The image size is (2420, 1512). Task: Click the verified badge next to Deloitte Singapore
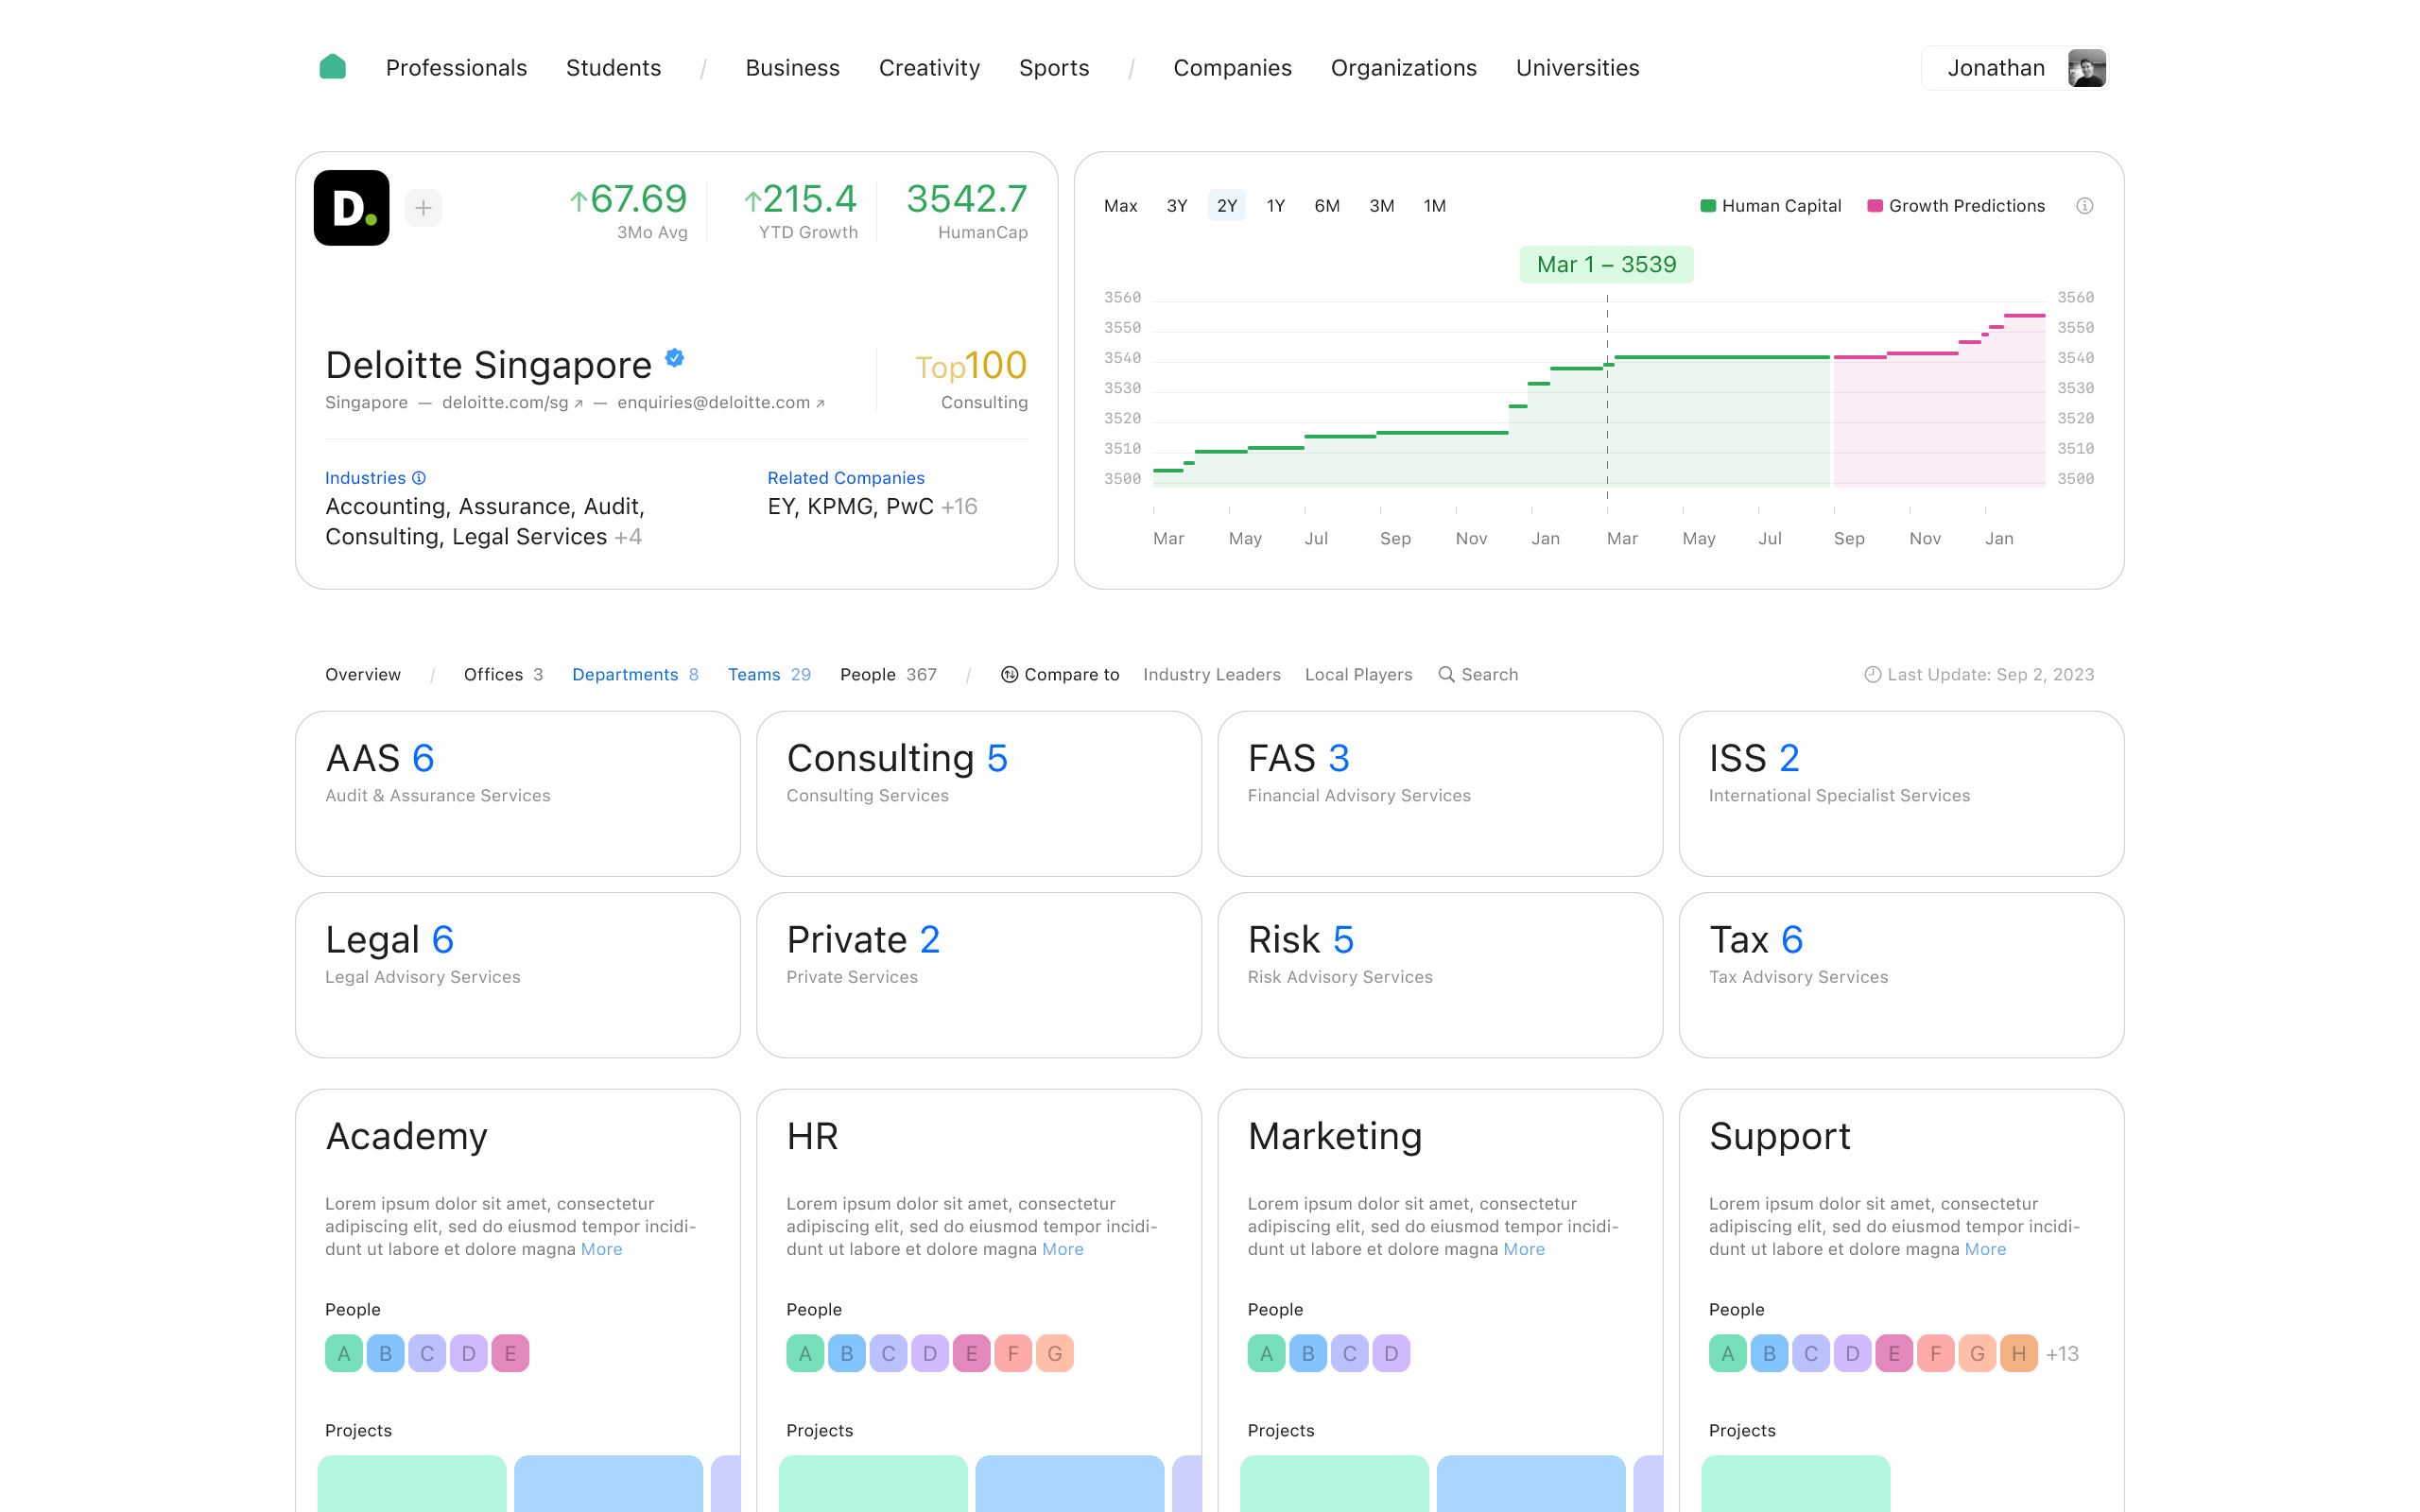coord(675,358)
